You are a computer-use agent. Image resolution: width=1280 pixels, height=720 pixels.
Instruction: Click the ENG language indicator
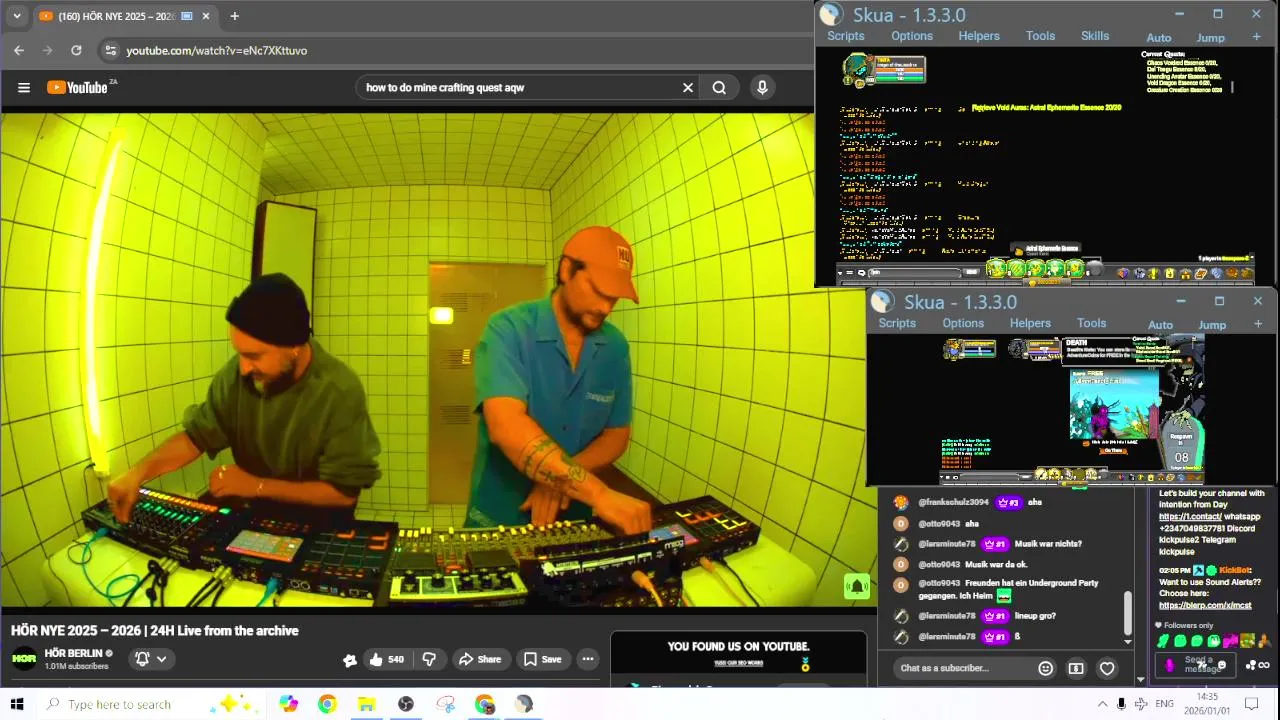1164,704
